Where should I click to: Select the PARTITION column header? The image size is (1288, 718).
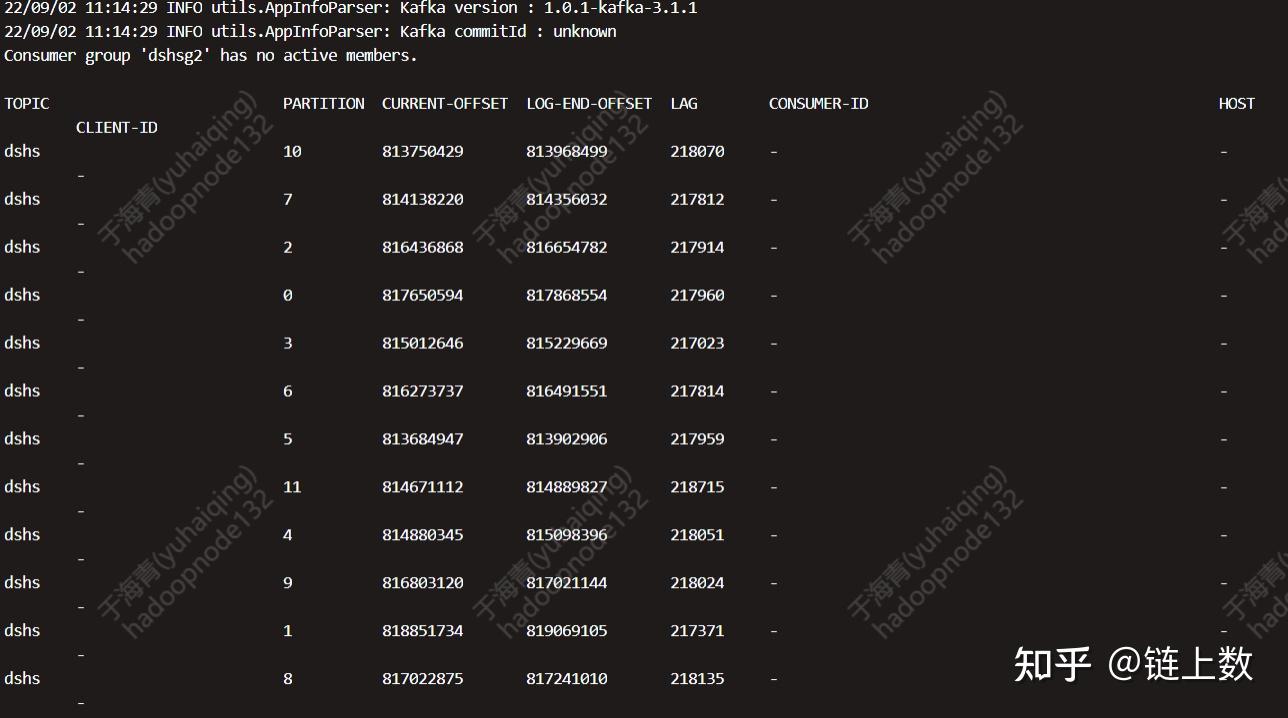click(324, 103)
